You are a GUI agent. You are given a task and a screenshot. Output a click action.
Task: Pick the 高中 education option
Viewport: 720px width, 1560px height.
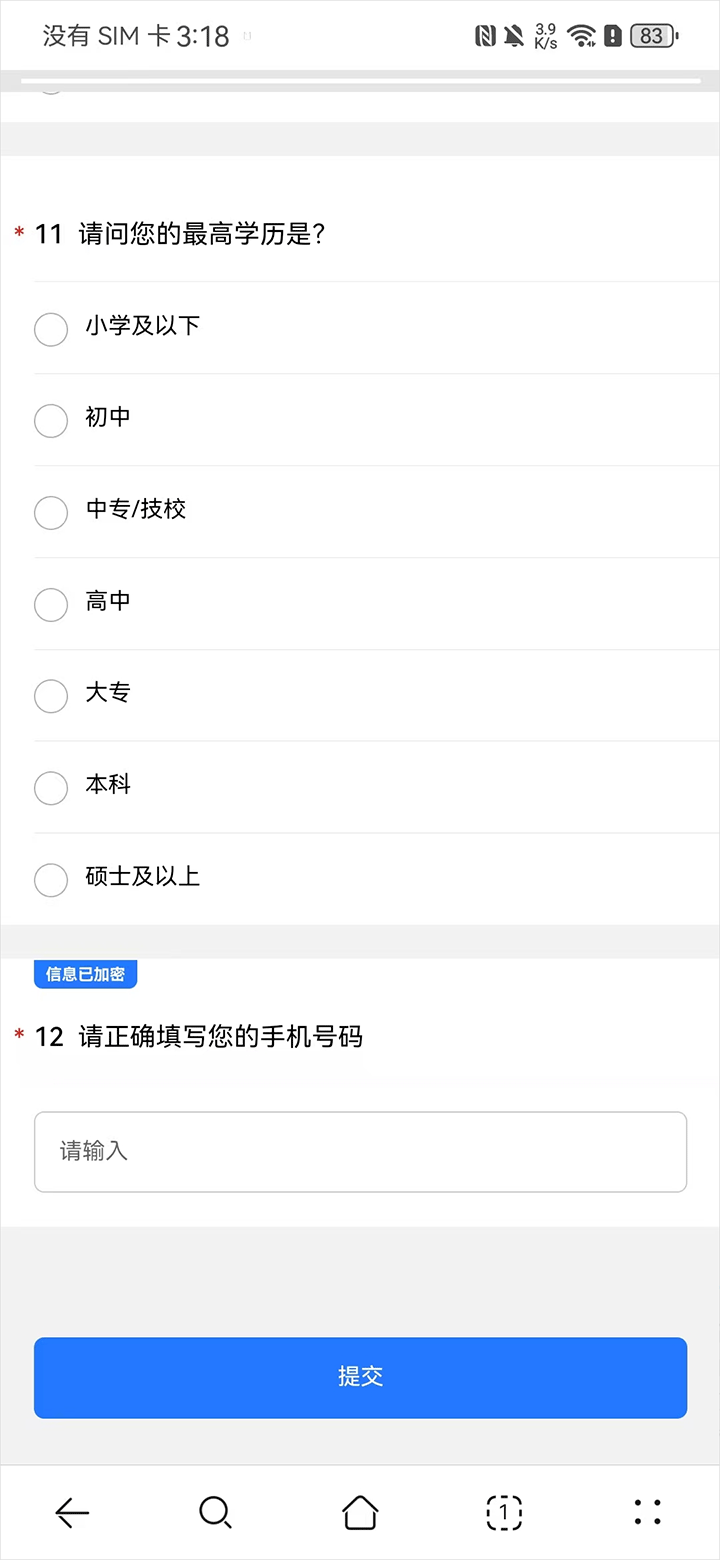51,605
